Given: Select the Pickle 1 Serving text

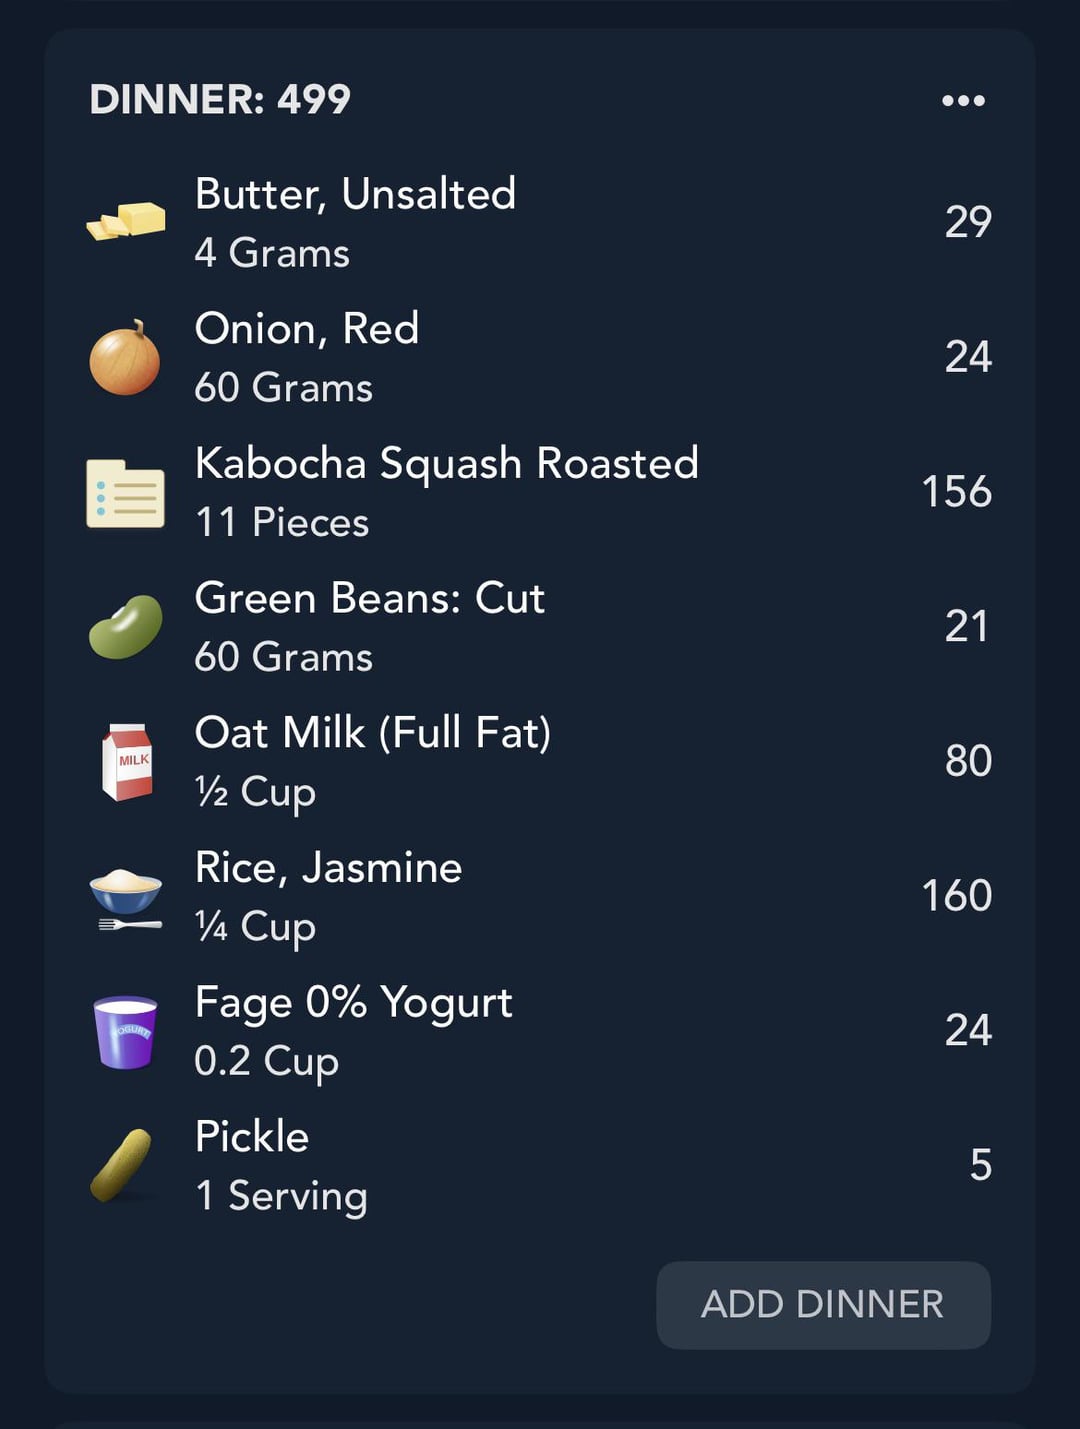Looking at the screenshot, I should 281,1166.
